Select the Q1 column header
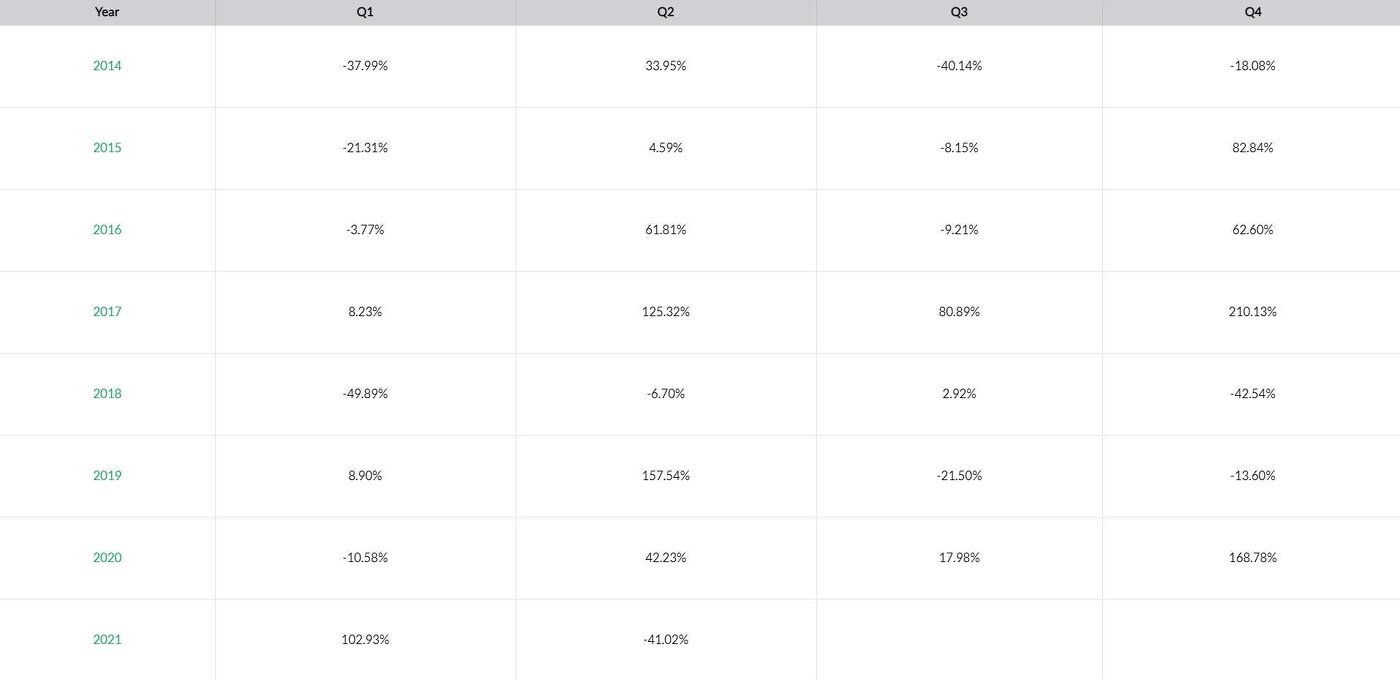 (365, 12)
